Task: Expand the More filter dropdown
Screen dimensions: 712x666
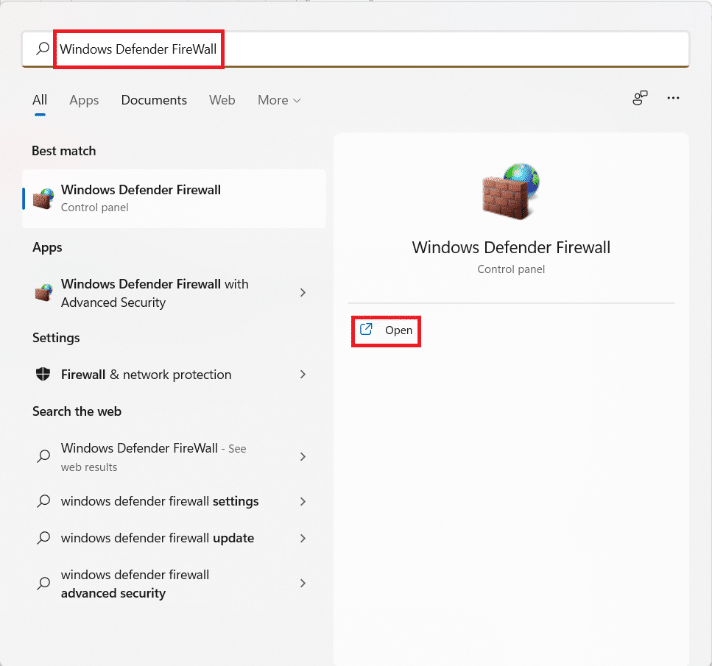Action: pos(279,100)
